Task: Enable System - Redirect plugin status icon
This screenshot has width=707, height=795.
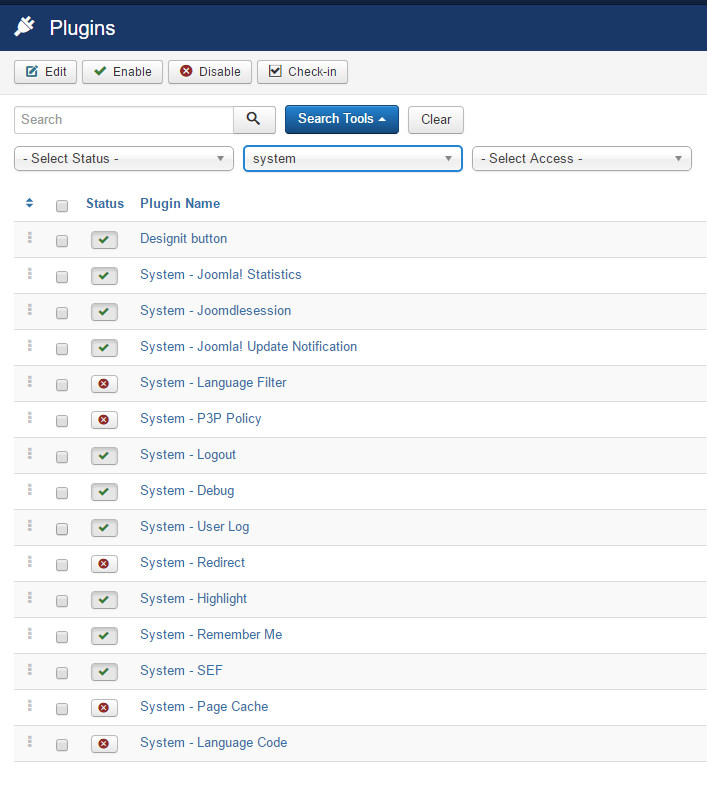Action: [104, 564]
